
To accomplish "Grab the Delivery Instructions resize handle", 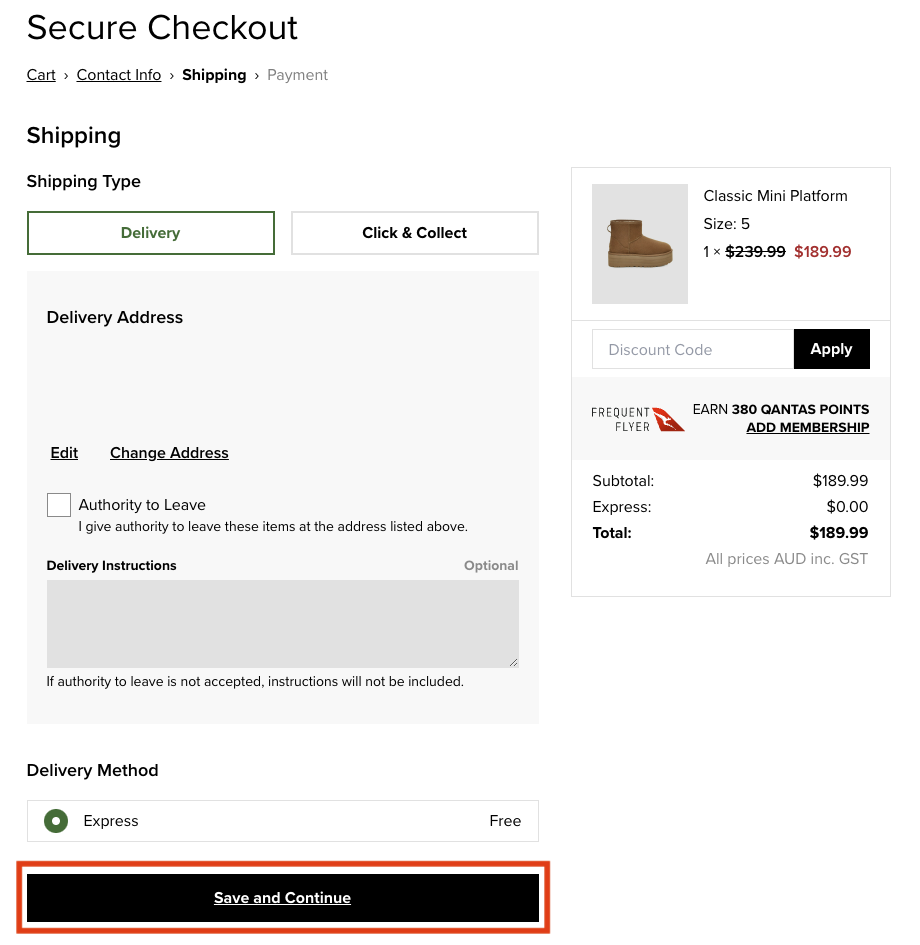I will tap(514, 662).
